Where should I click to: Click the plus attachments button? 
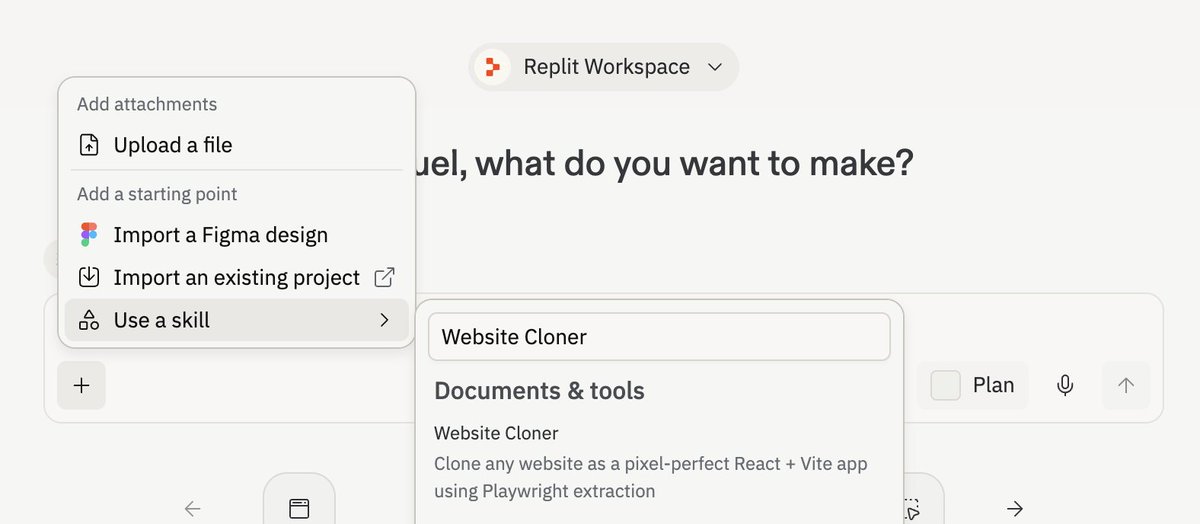(x=81, y=385)
